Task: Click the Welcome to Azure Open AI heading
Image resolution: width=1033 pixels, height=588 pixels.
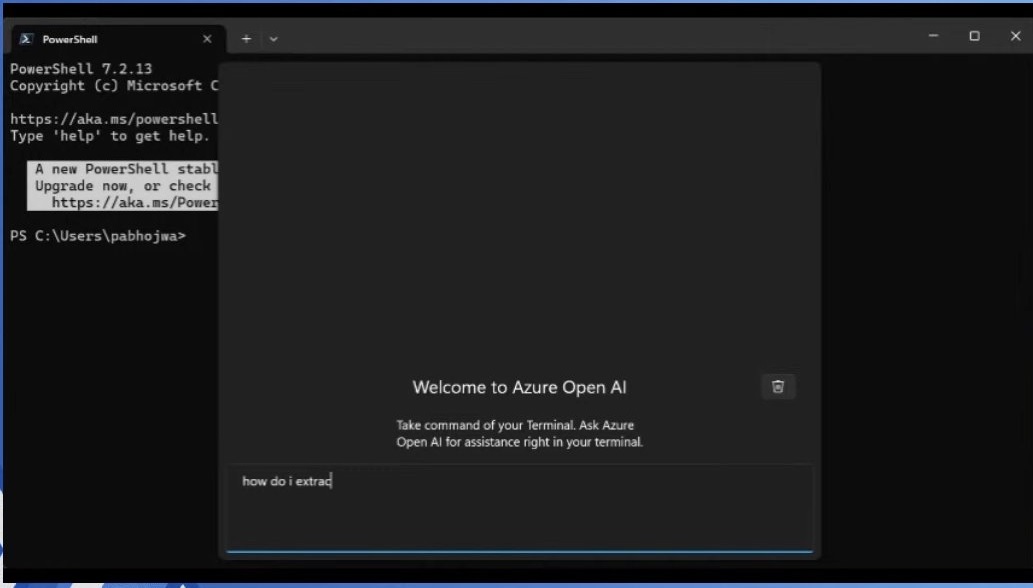Action: [x=519, y=387]
